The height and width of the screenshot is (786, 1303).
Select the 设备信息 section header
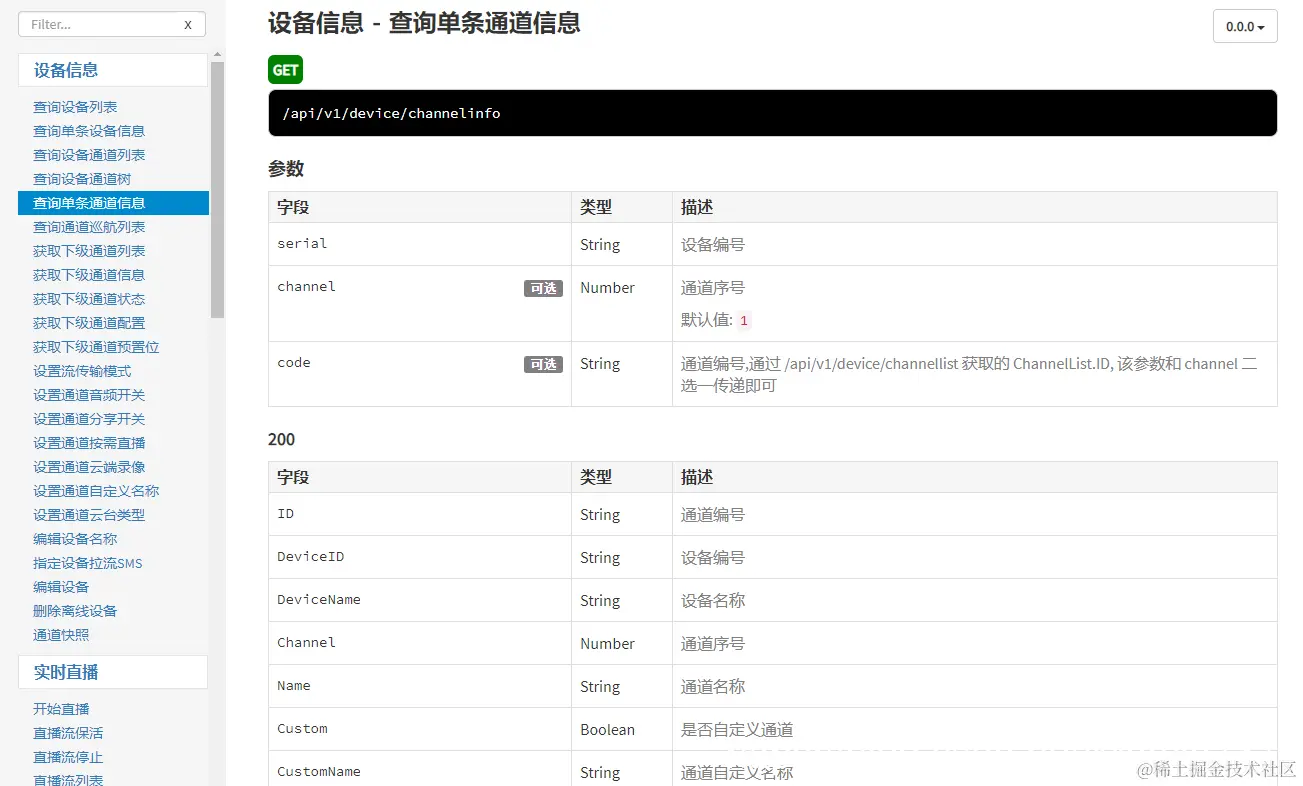[113, 70]
